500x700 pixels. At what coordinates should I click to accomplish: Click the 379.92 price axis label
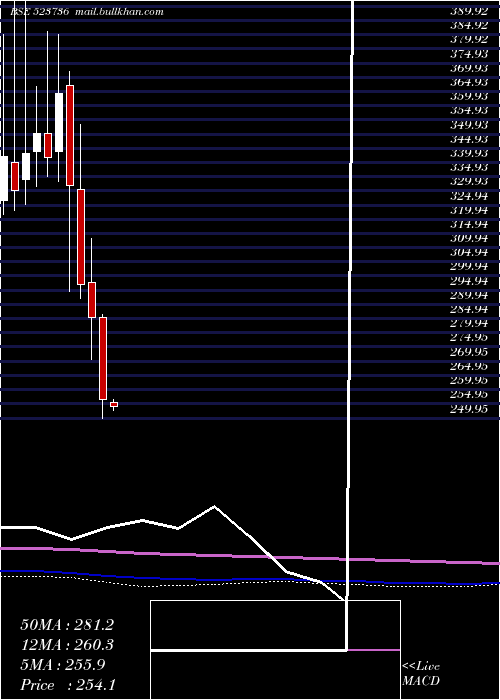coord(469,40)
